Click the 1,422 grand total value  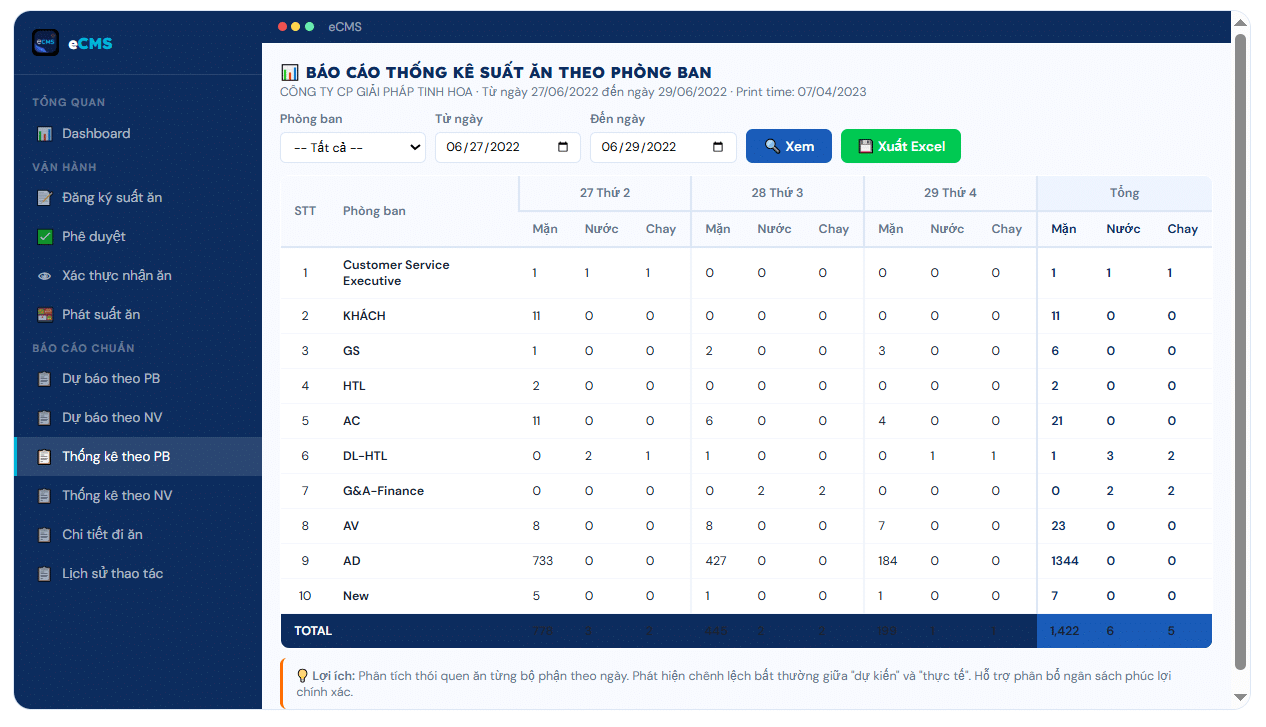coord(1065,631)
